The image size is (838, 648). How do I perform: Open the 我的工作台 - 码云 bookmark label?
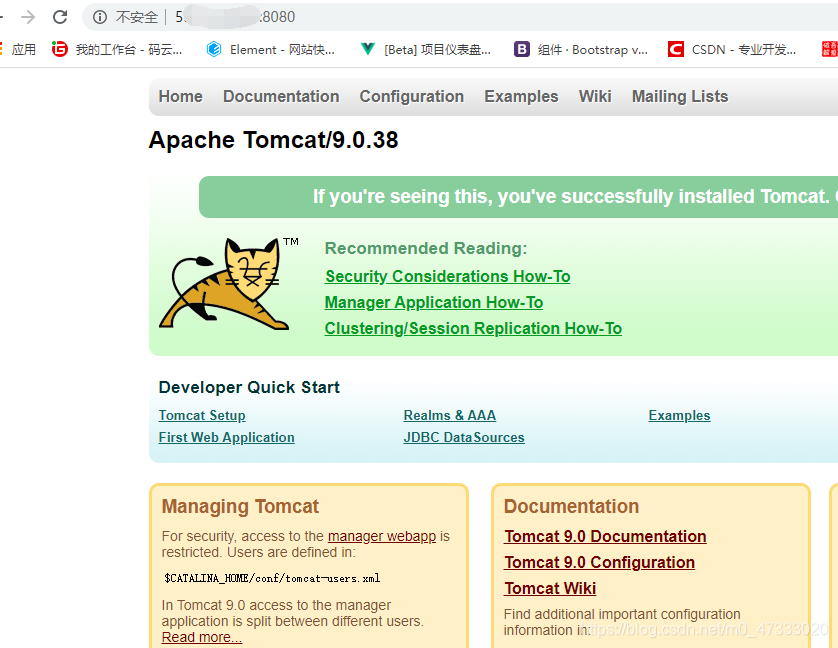tap(129, 49)
